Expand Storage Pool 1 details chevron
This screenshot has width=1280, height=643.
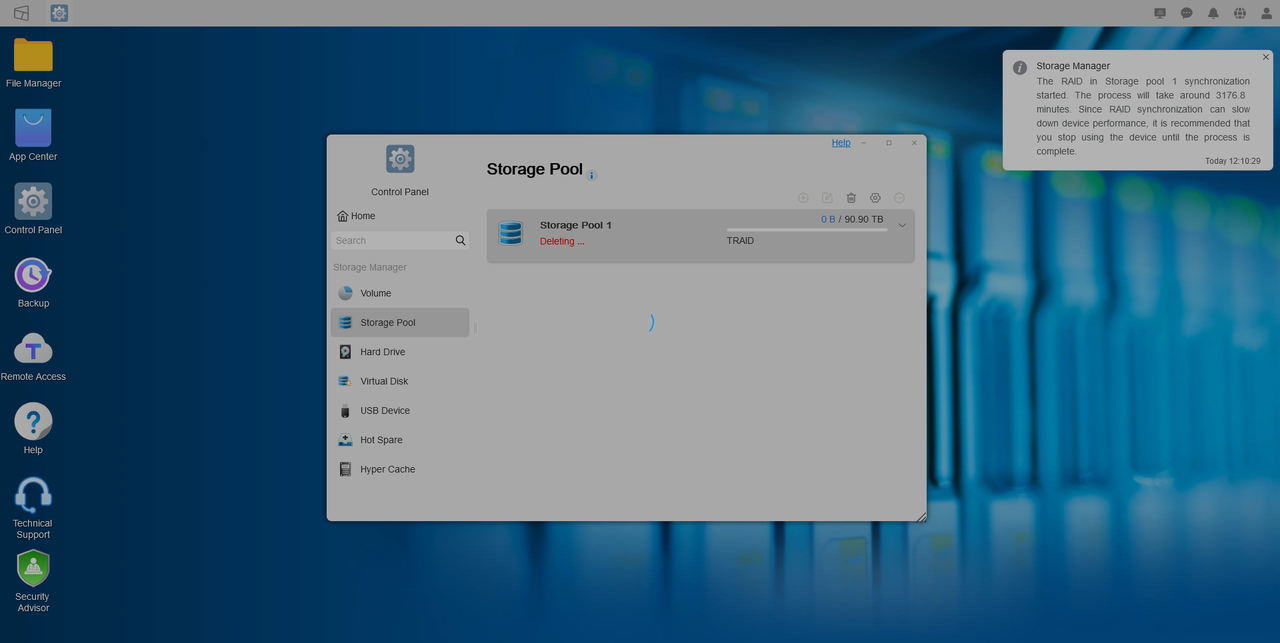pyautogui.click(x=902, y=225)
